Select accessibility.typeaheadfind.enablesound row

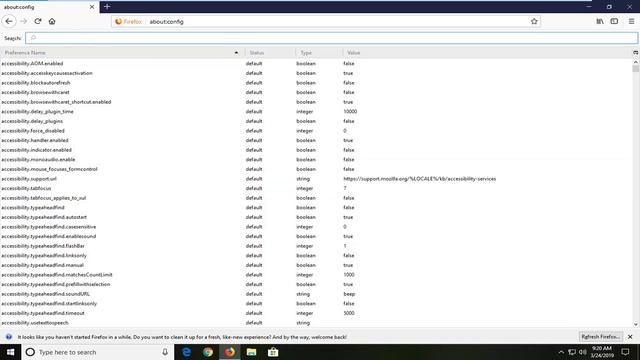pyautogui.click(x=316, y=236)
